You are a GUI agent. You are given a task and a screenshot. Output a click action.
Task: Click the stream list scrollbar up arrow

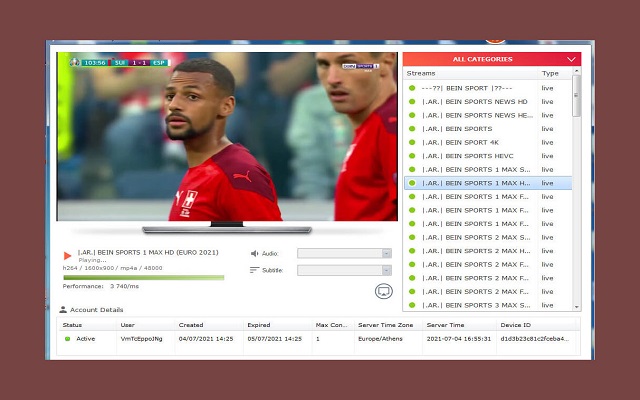coord(577,71)
